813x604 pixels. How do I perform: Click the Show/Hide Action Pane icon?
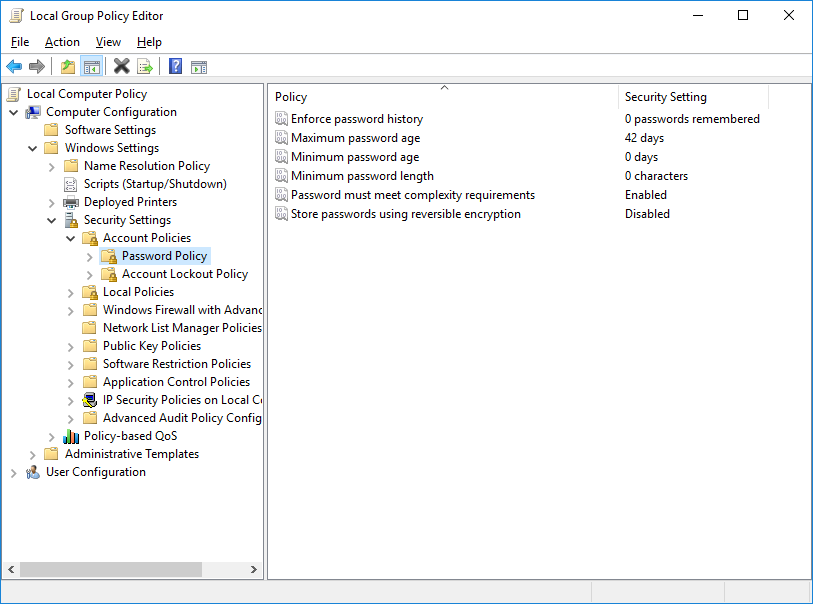pyautogui.click(x=199, y=66)
